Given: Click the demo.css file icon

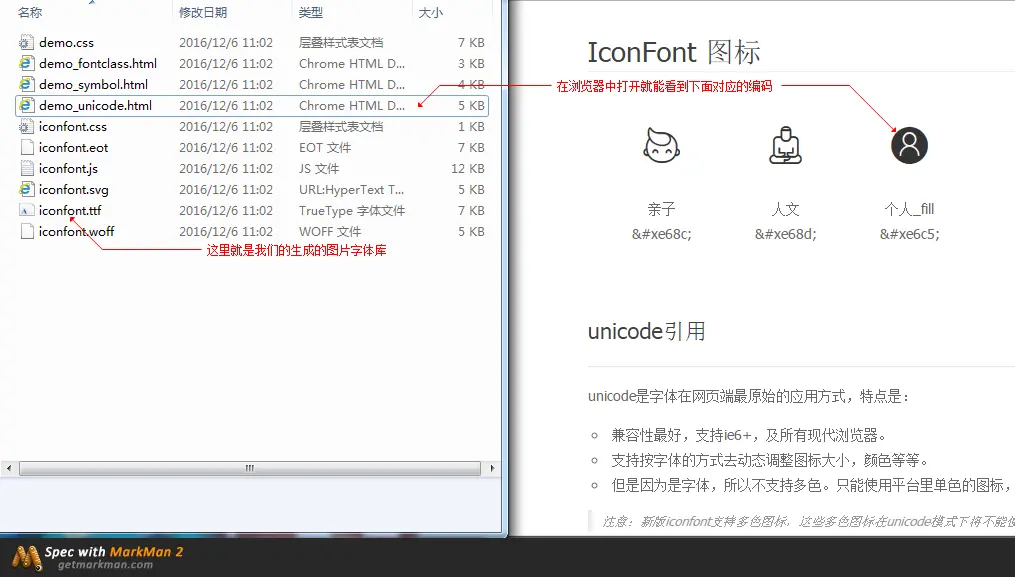Looking at the screenshot, I should pyautogui.click(x=26, y=43).
